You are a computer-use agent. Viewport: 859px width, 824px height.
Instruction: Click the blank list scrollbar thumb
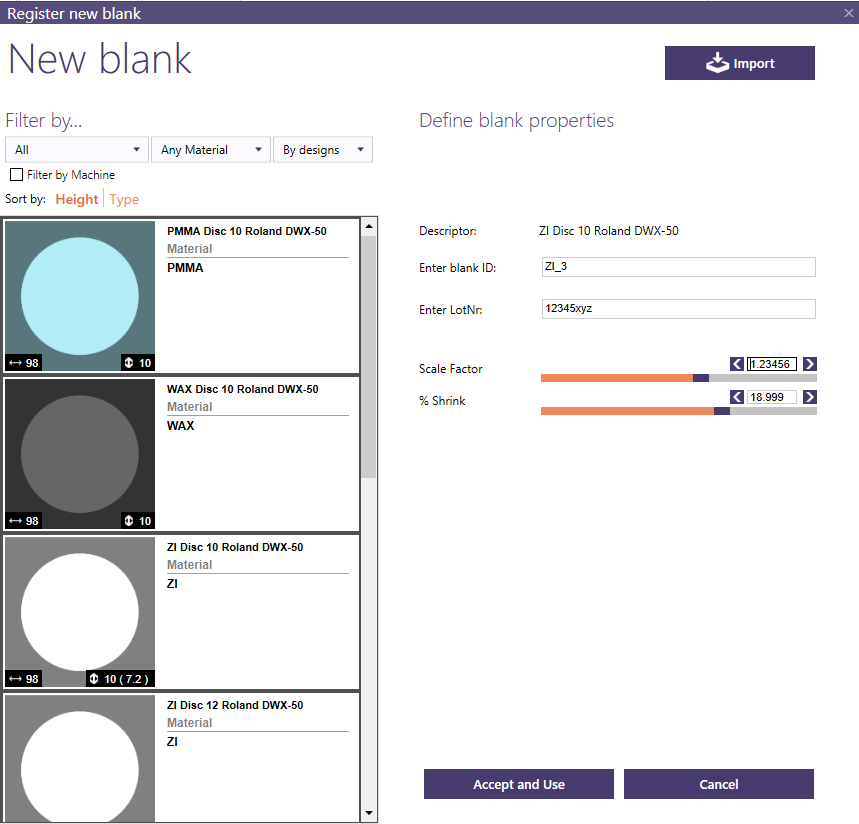(369, 357)
